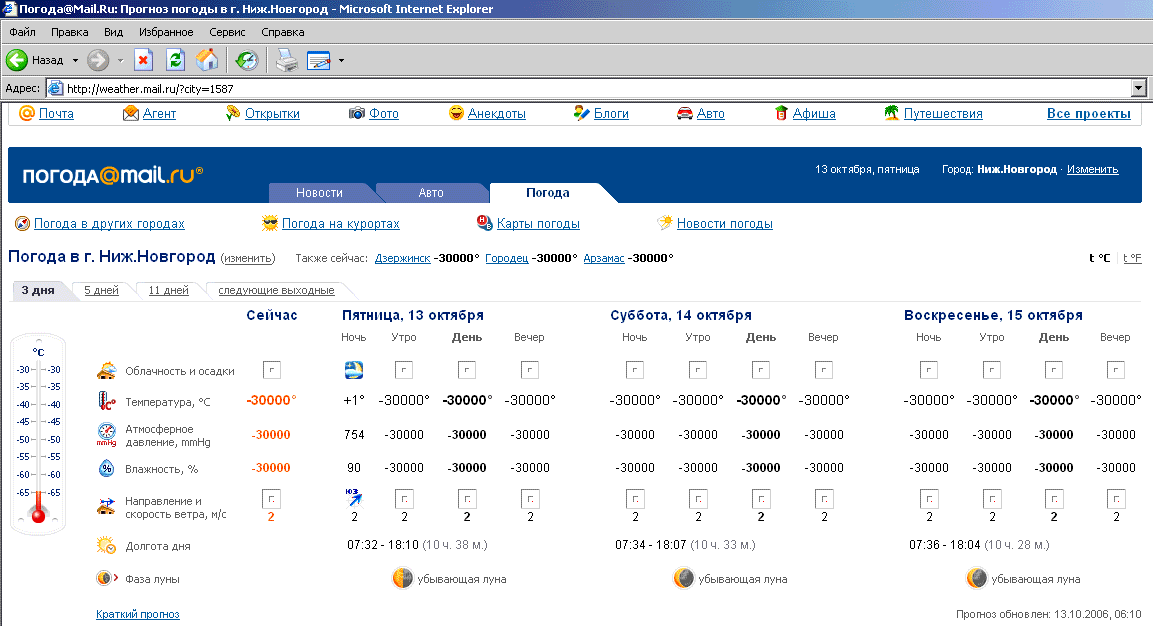The image size is (1153, 626).
Task: Open the Правка menu
Action: [x=70, y=32]
